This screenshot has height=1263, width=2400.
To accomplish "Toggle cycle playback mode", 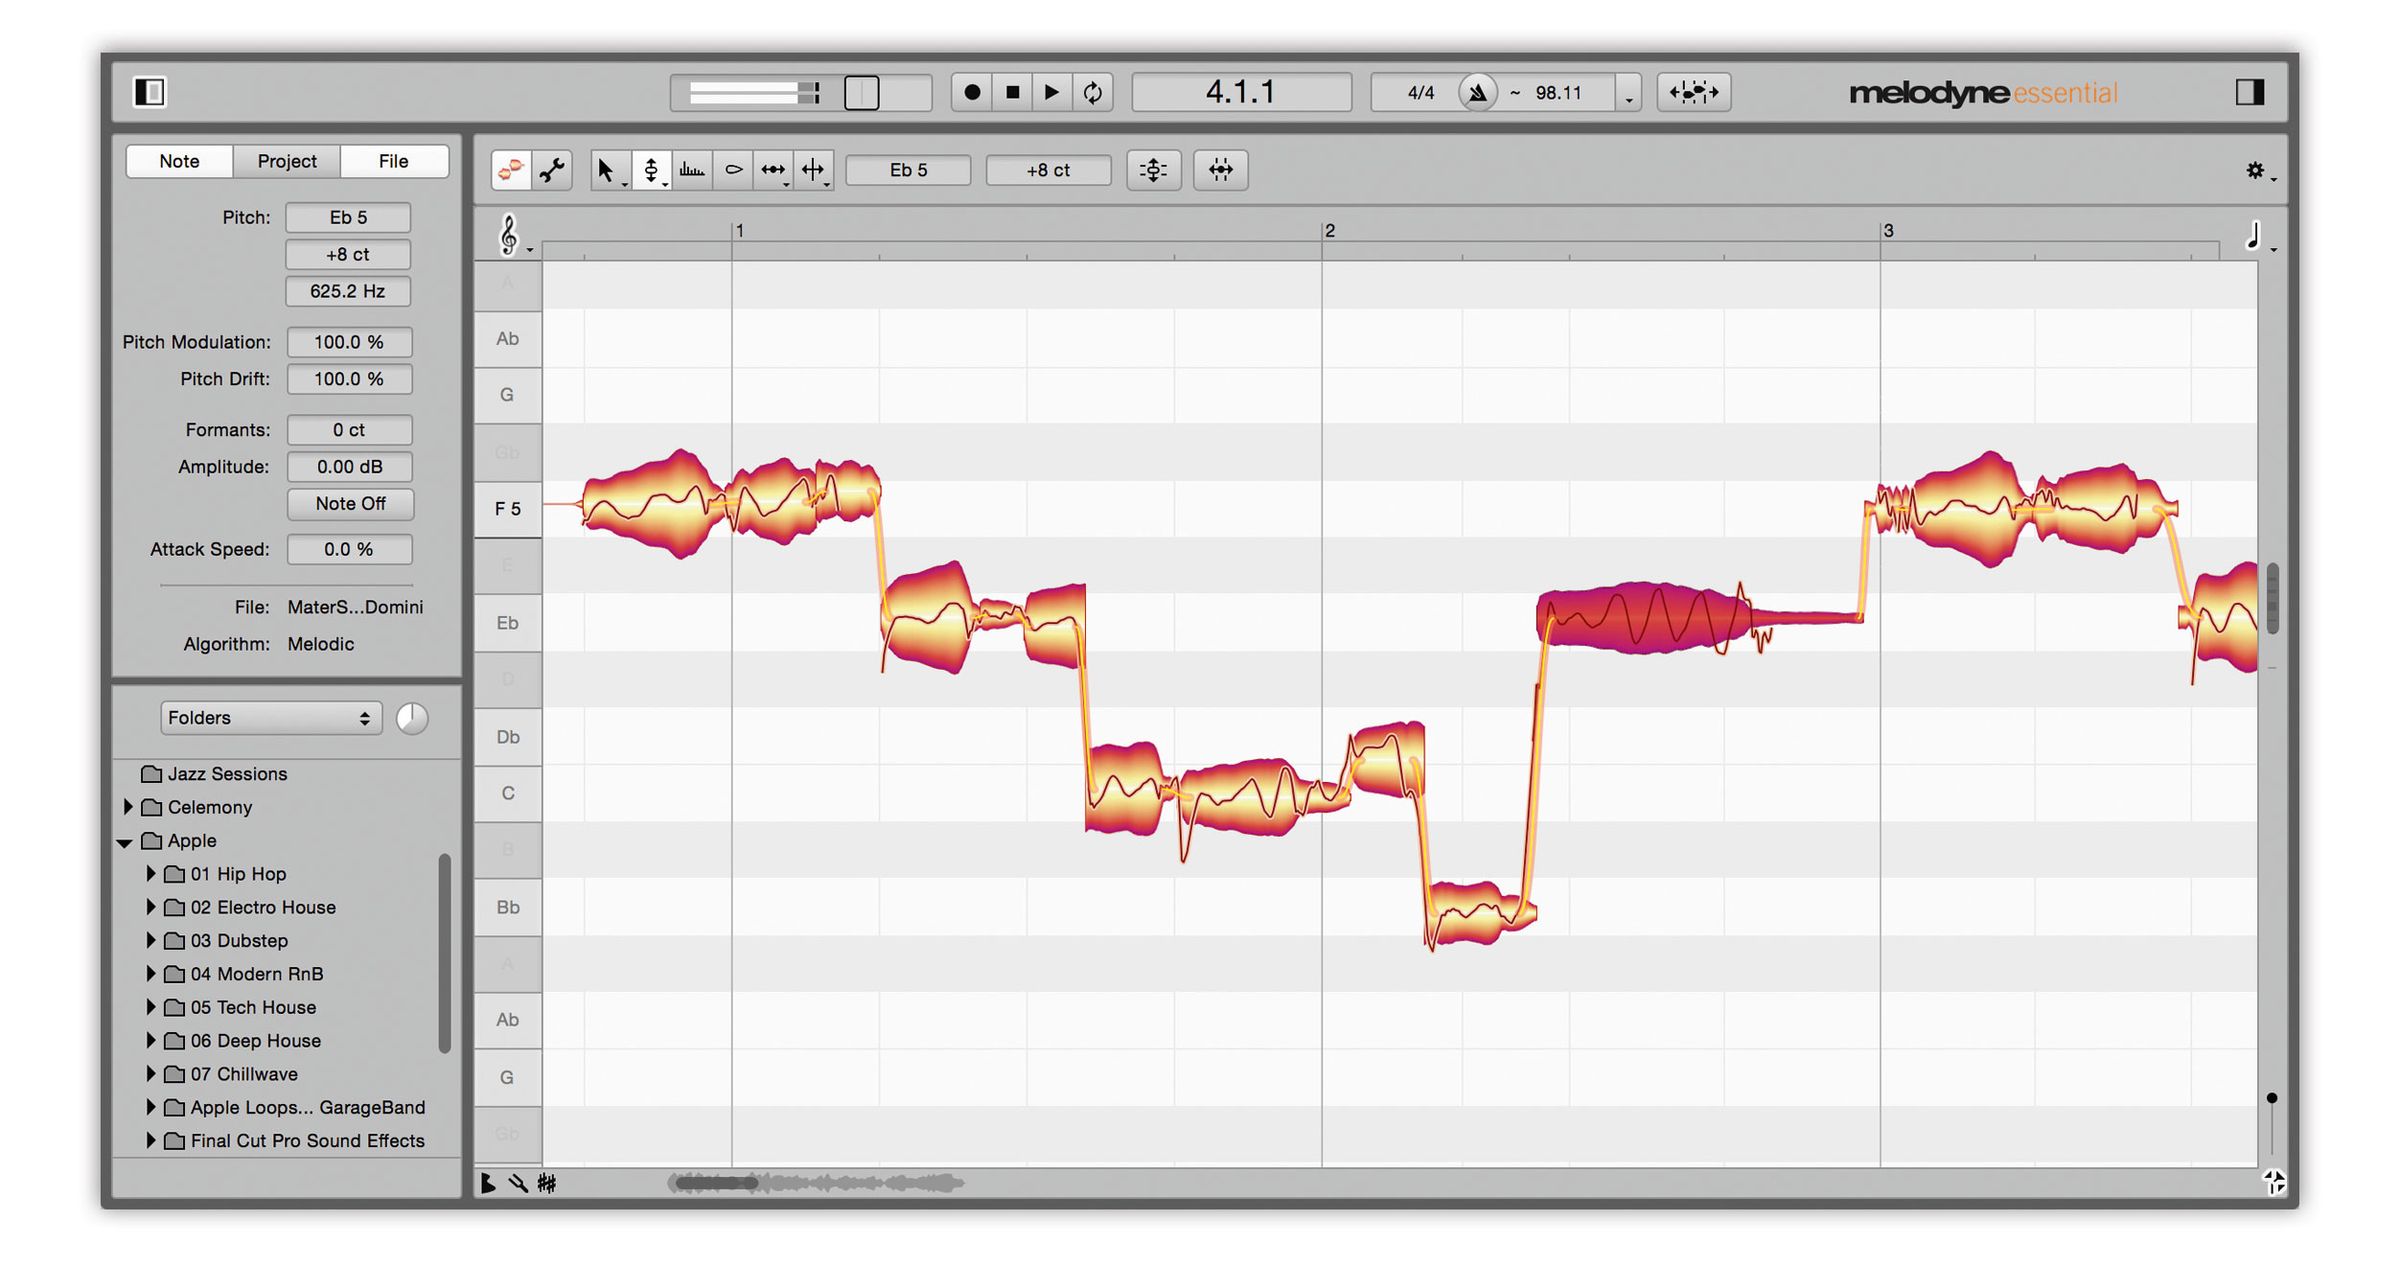I will [x=1092, y=92].
